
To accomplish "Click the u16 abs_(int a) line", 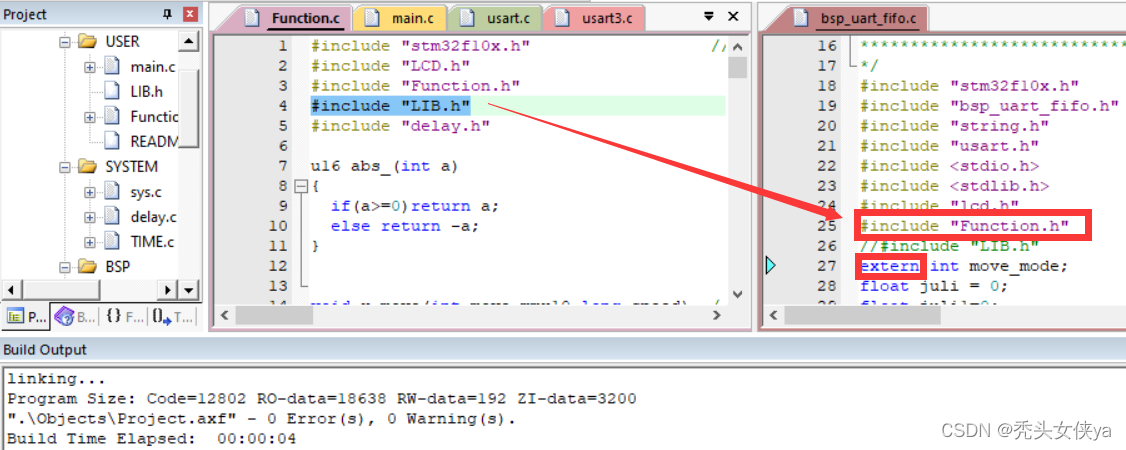I will point(383,166).
